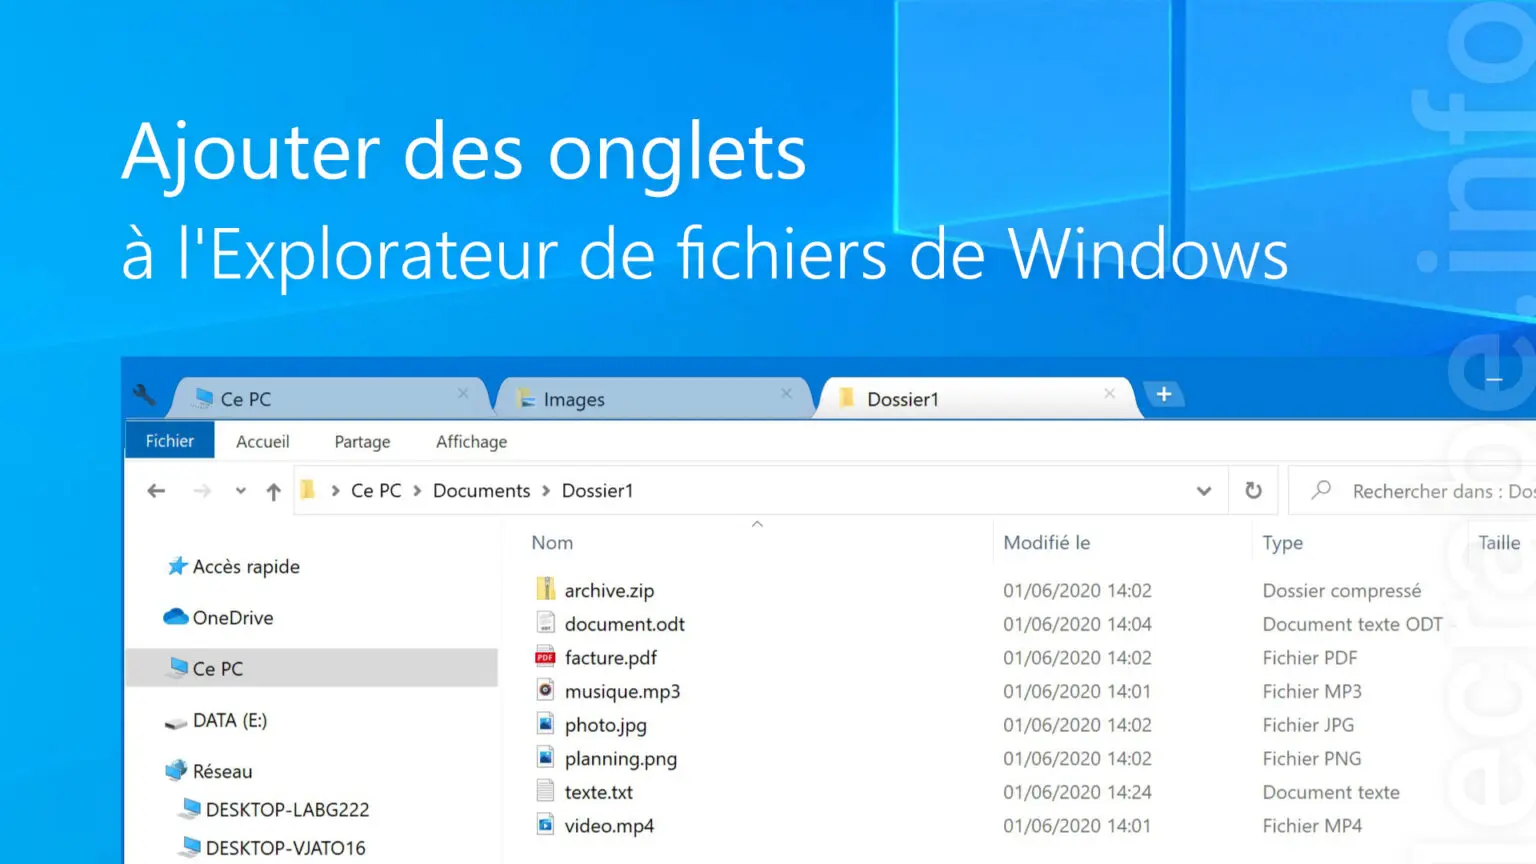Toggle sort order on the Modifié le column
The image size is (1536, 864).
tap(1046, 542)
